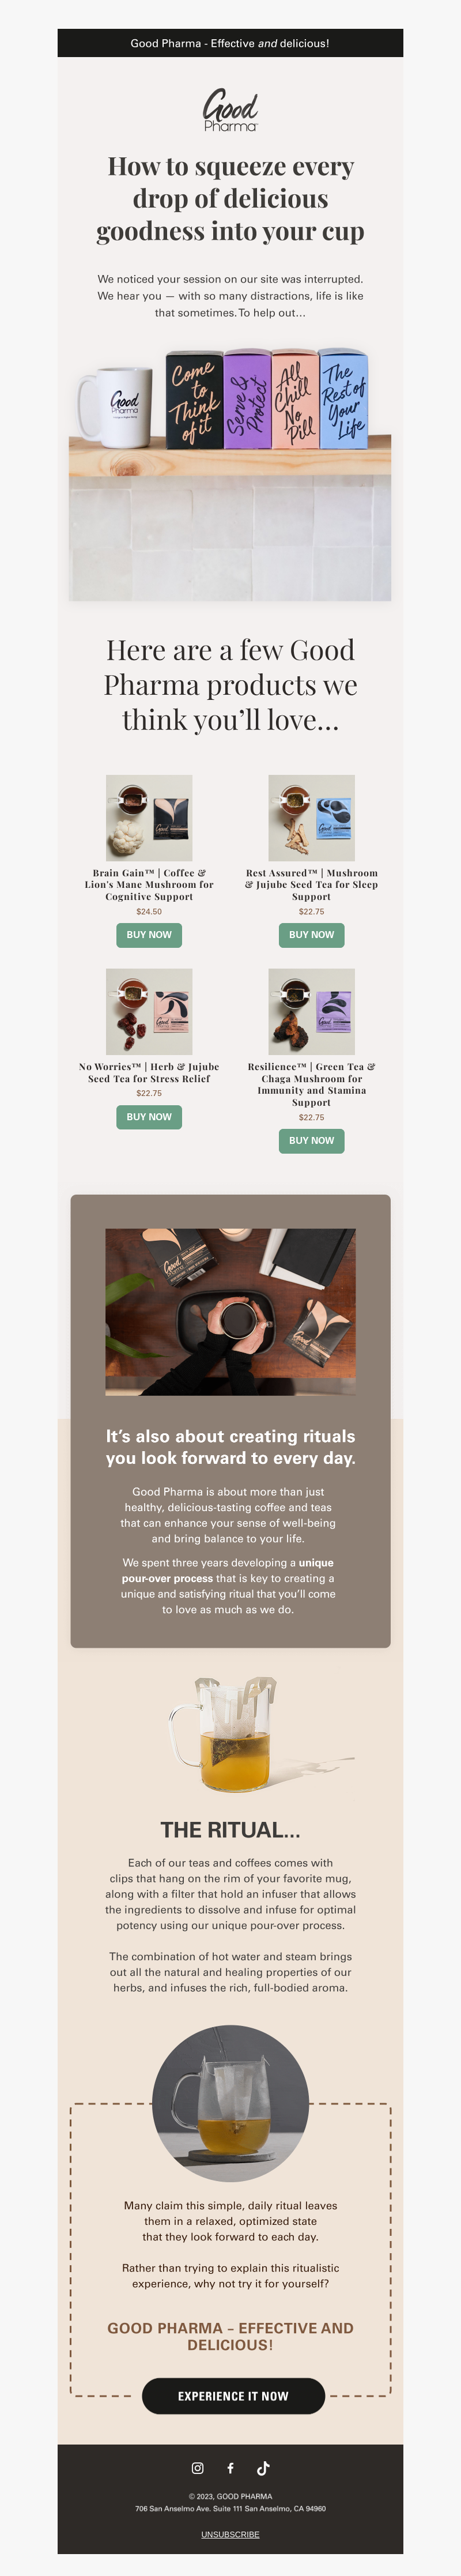Click the hands holding coffee cup photo

point(230,1311)
